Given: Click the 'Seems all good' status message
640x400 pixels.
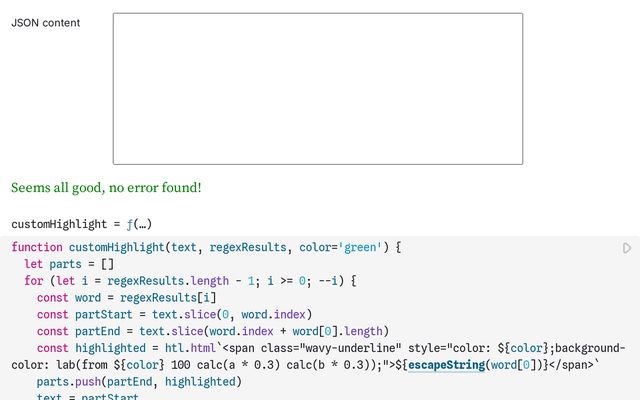Looking at the screenshot, I should point(106,187).
